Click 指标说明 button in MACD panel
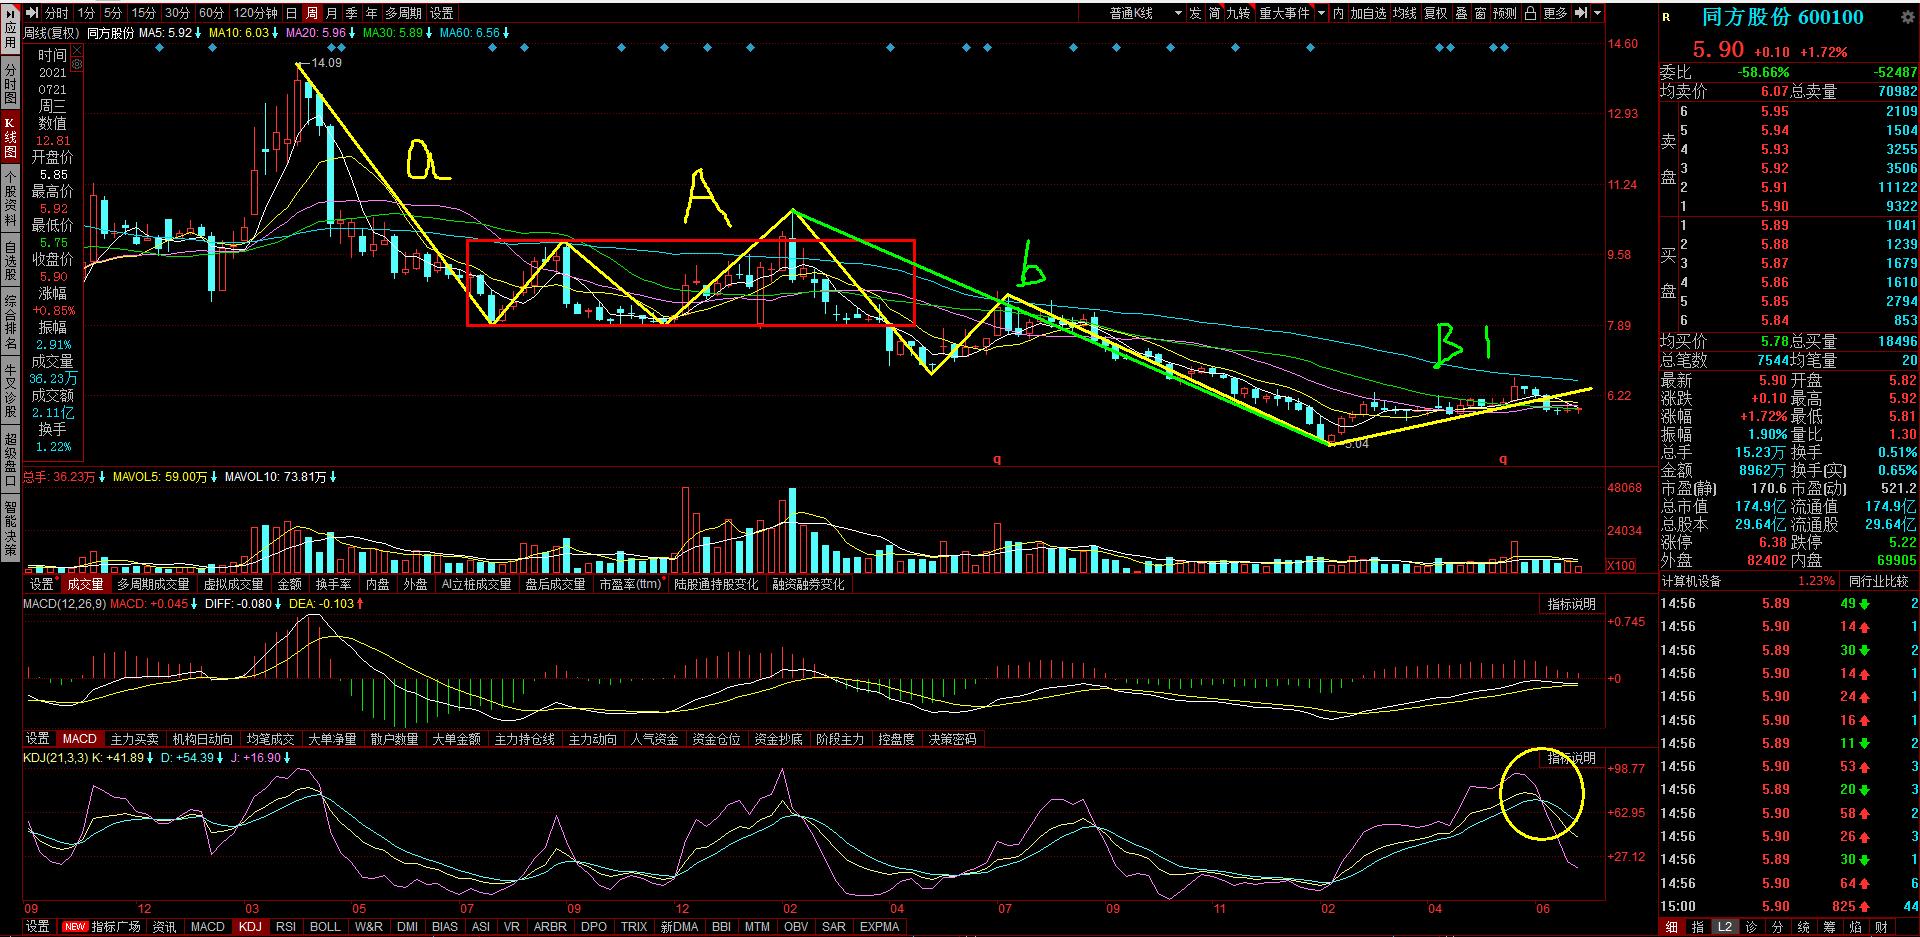Image resolution: width=1920 pixels, height=937 pixels. [1571, 604]
